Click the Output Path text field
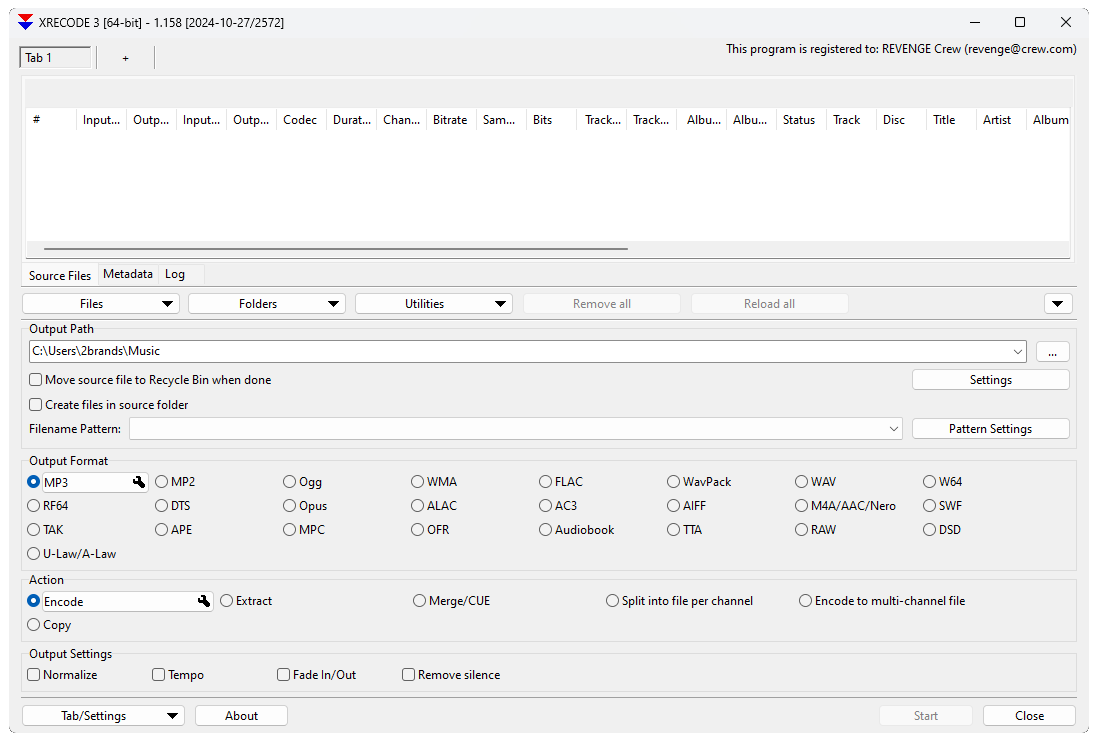Image resolution: width=1098 pixels, height=748 pixels. pos(520,352)
